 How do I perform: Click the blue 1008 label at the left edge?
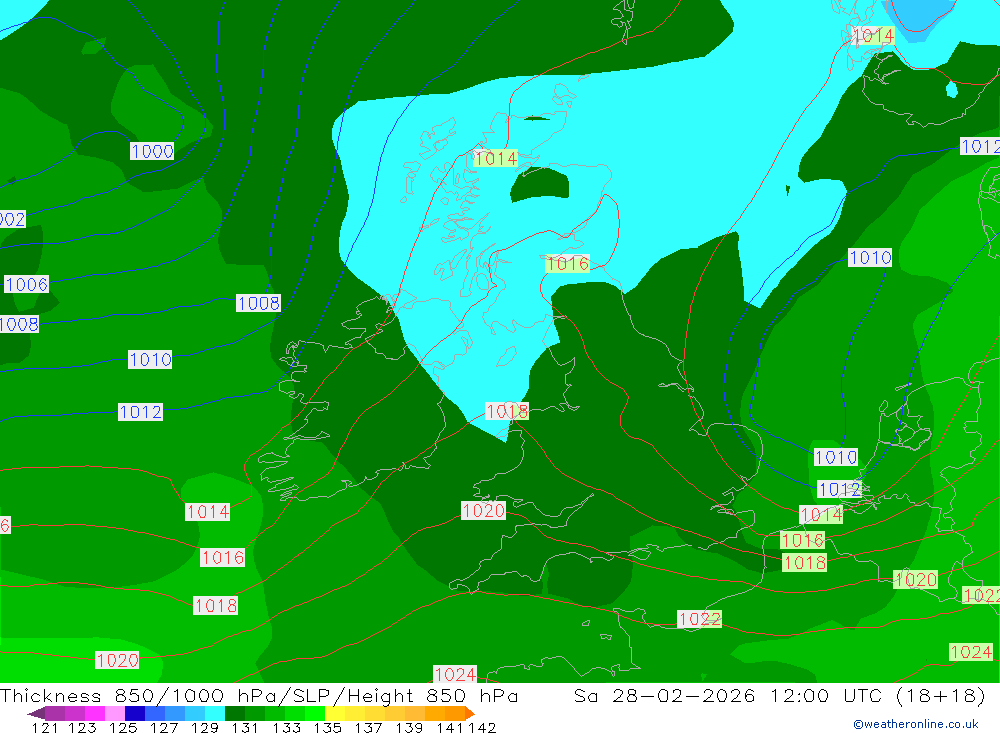[x=18, y=324]
